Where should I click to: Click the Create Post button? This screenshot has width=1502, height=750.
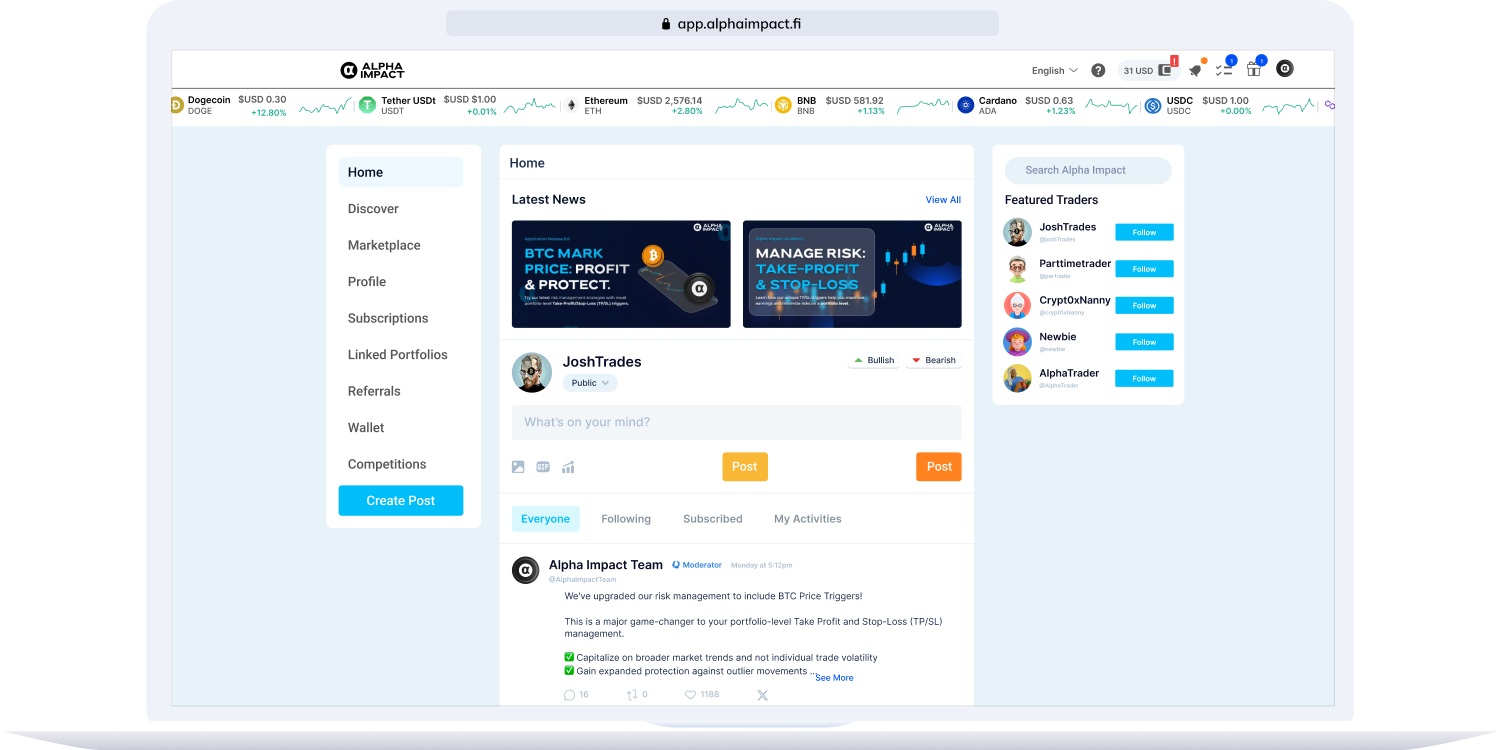tap(400, 501)
